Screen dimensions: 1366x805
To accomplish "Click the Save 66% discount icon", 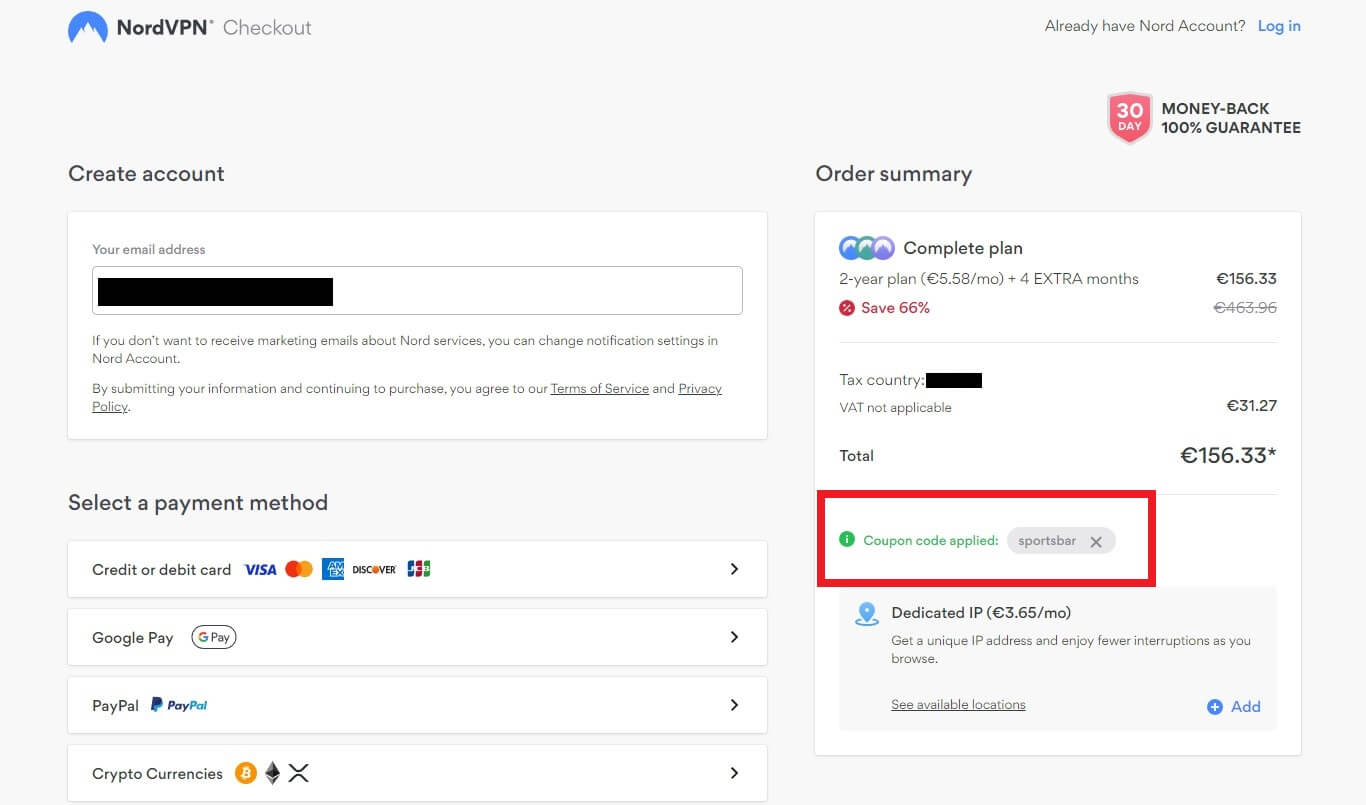I will pos(847,308).
